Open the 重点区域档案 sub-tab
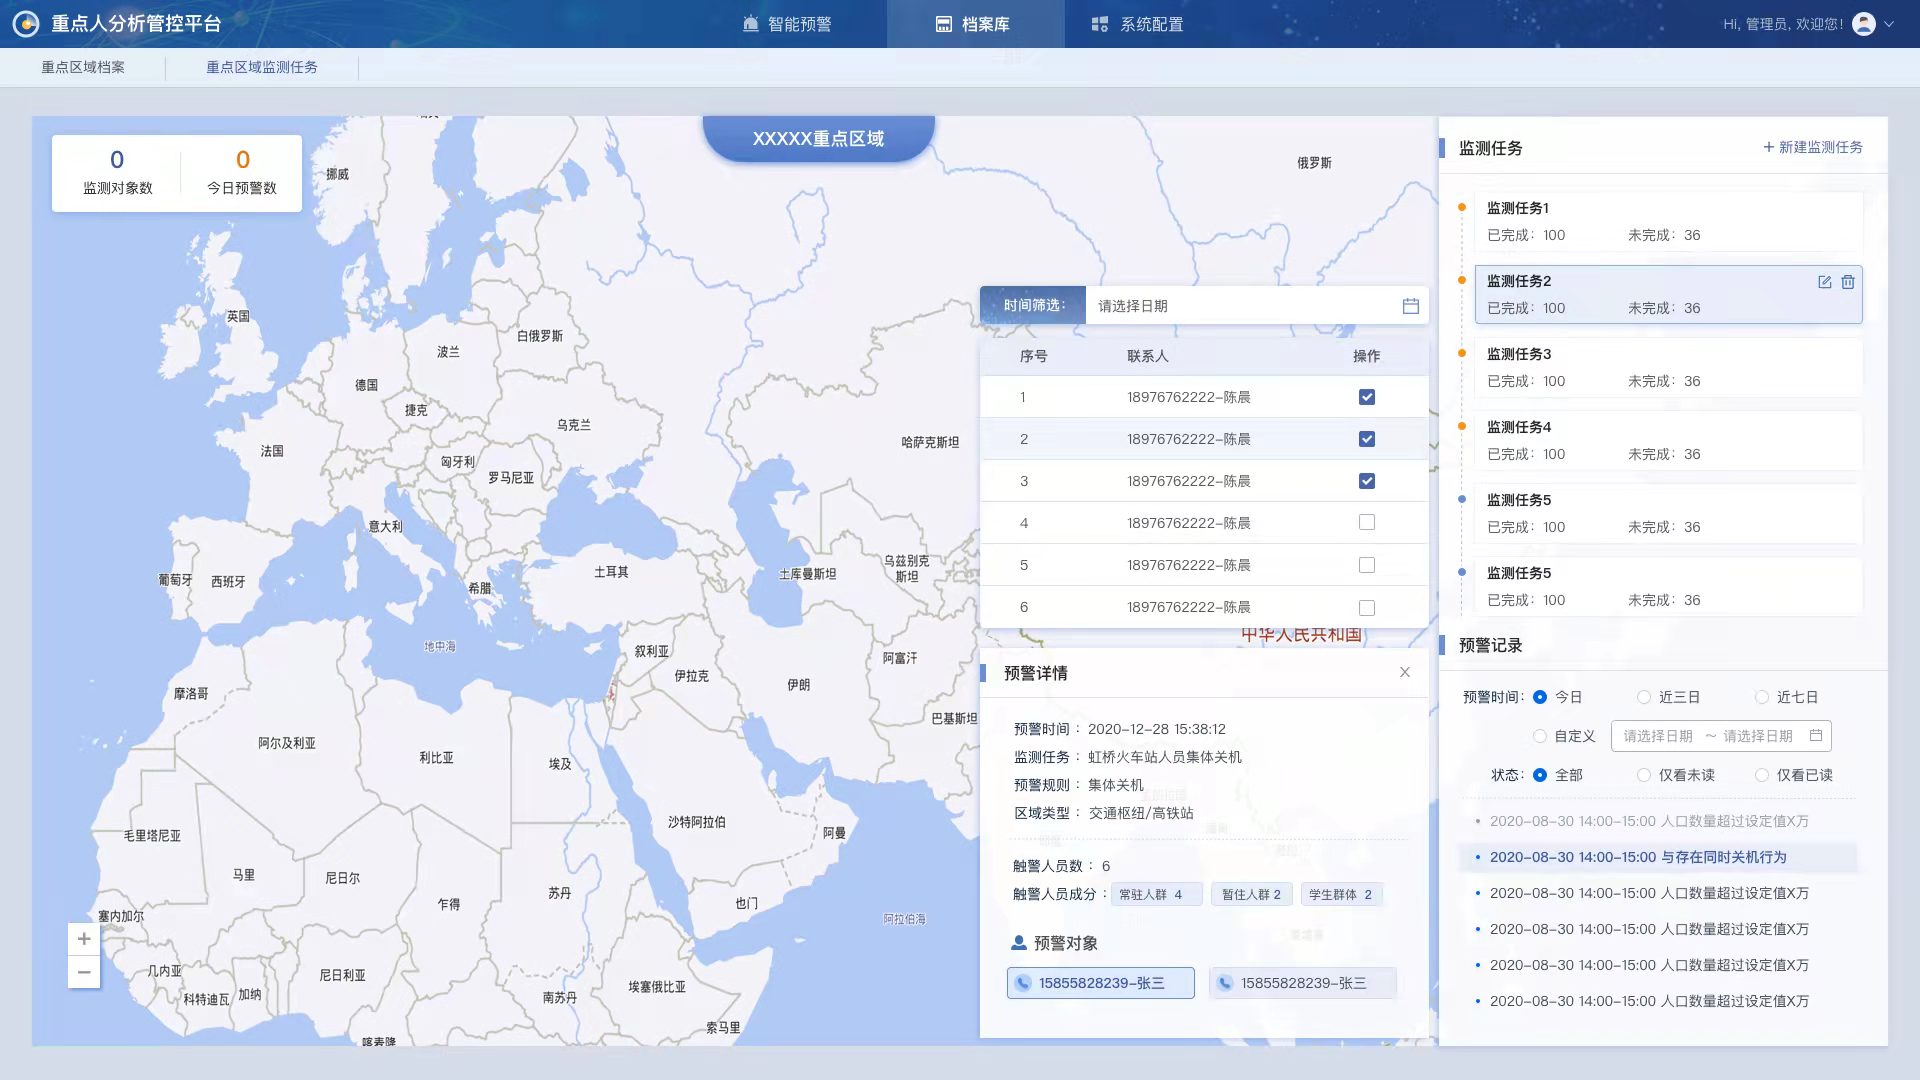Viewport: 1920px width, 1080px height. pyautogui.click(x=83, y=67)
